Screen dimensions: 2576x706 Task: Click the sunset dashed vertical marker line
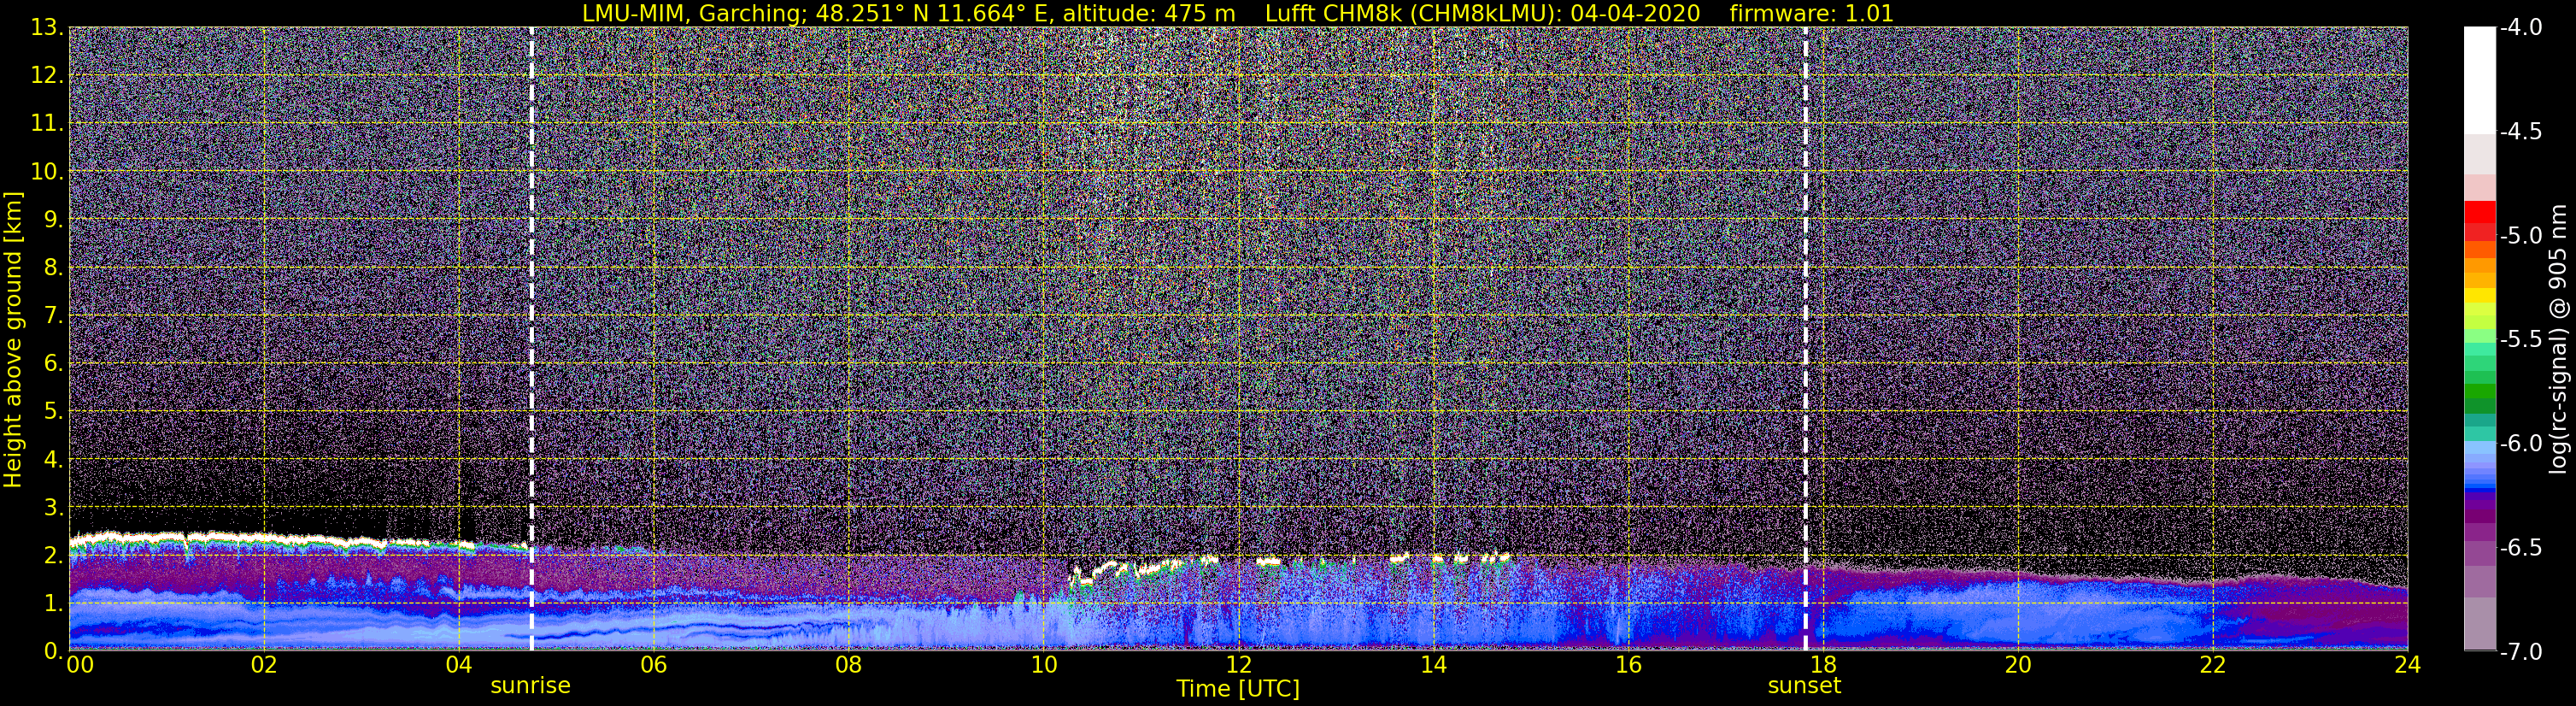[x=1805, y=339]
